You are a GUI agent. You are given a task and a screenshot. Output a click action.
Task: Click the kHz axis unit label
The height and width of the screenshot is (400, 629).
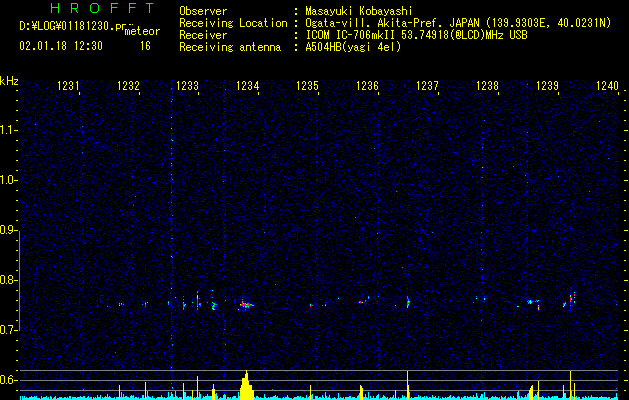coord(9,81)
